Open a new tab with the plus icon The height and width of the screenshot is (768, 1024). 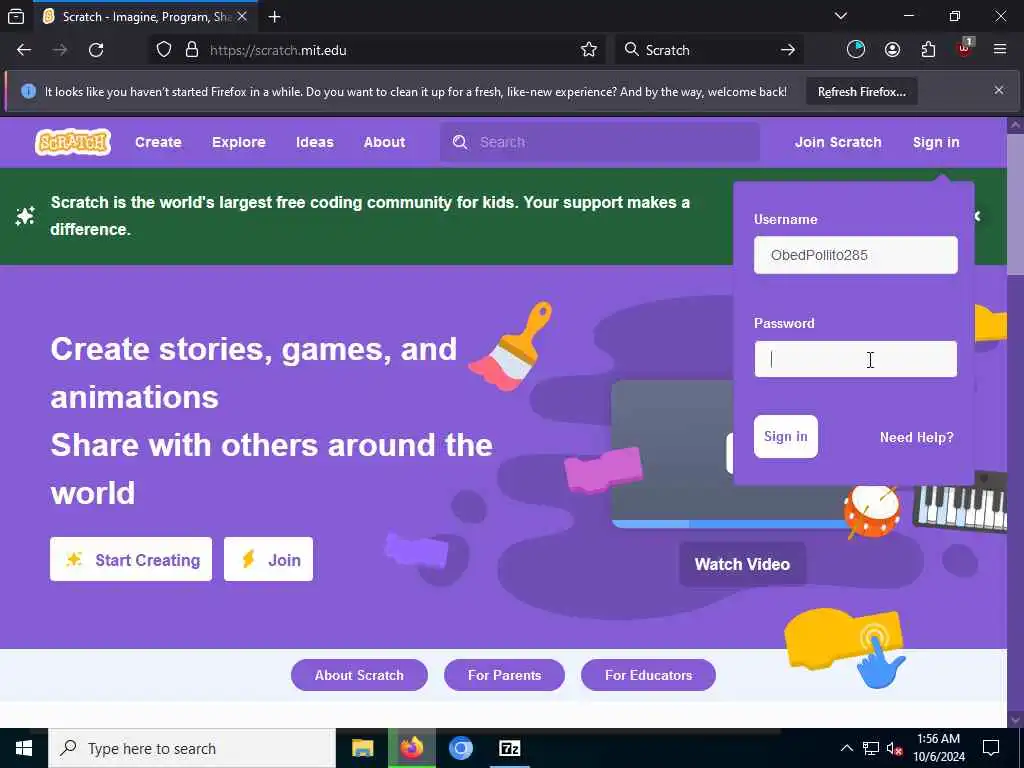275,17
